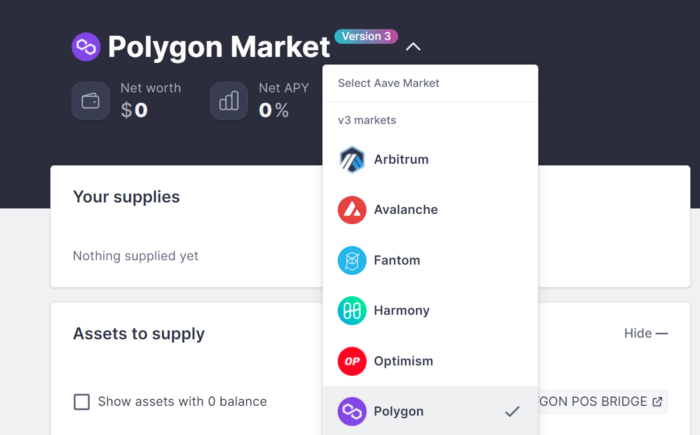Image resolution: width=700 pixels, height=435 pixels.
Task: Click the blue Fantom logo icon
Action: pos(352,260)
